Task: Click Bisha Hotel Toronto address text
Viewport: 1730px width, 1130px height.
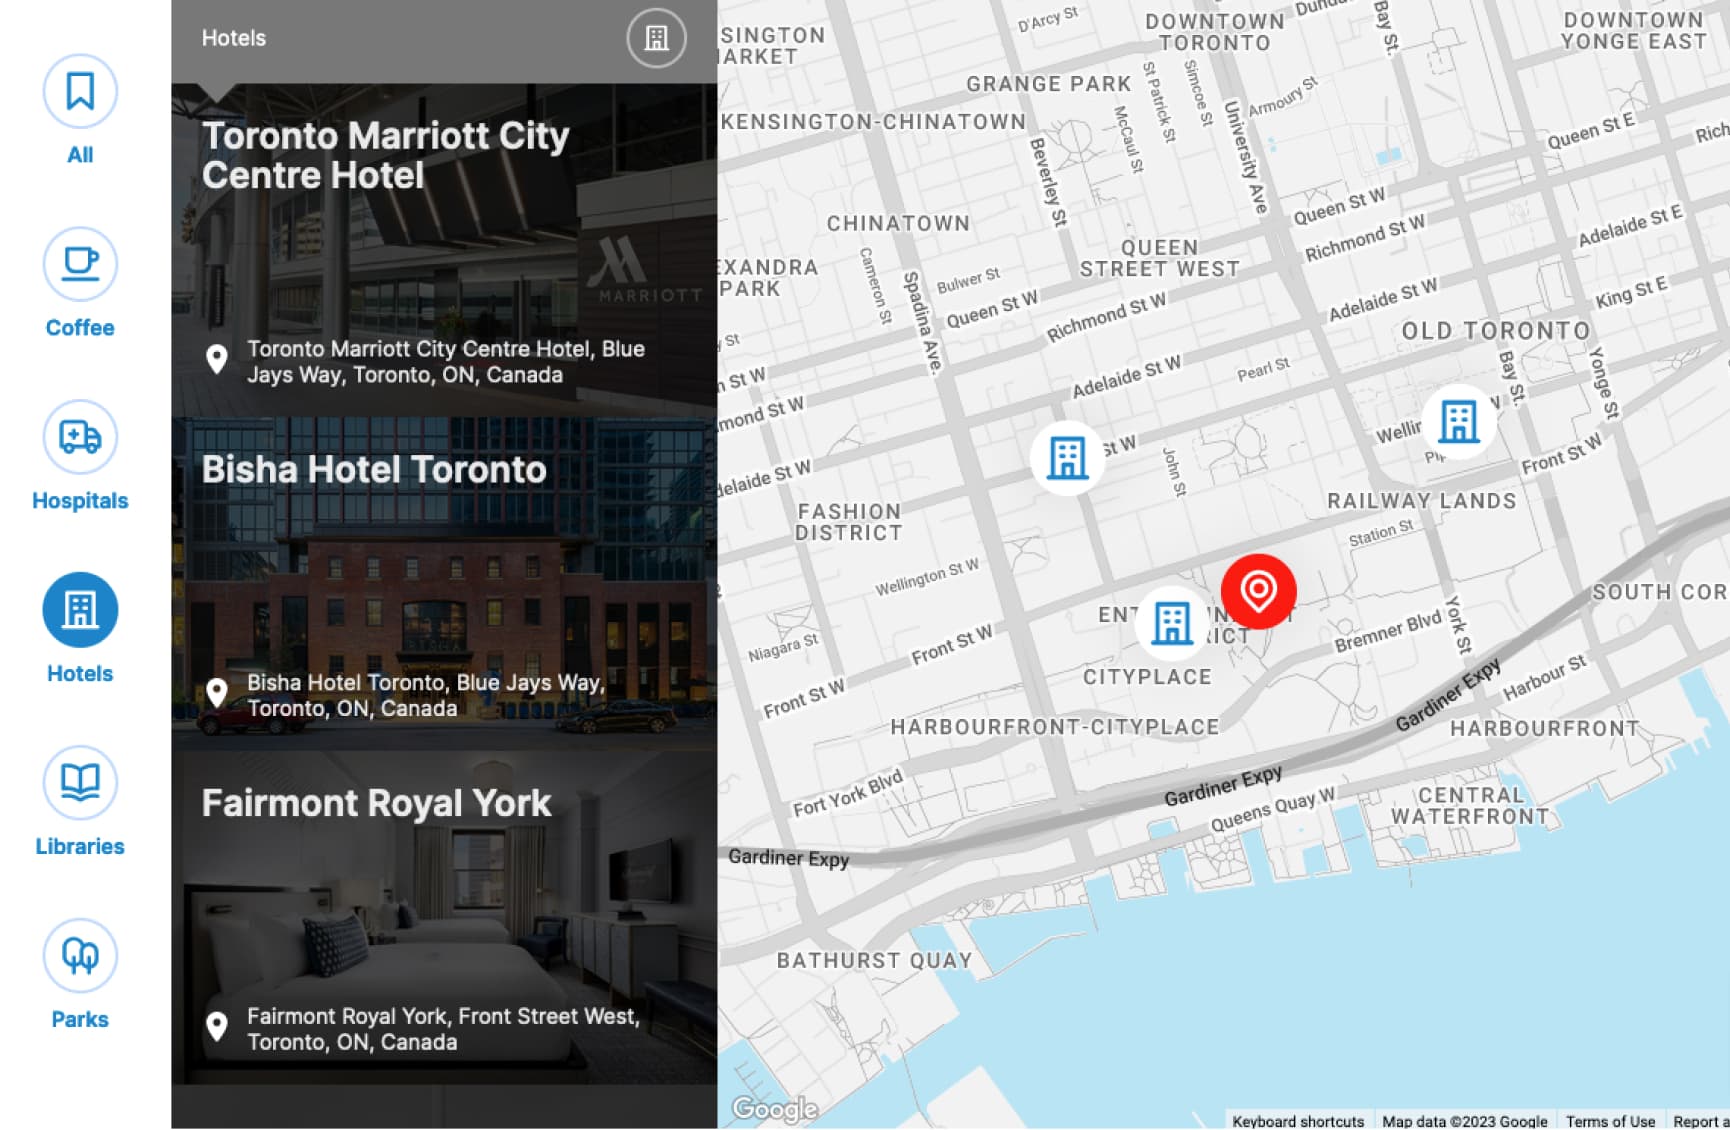Action: coord(426,695)
